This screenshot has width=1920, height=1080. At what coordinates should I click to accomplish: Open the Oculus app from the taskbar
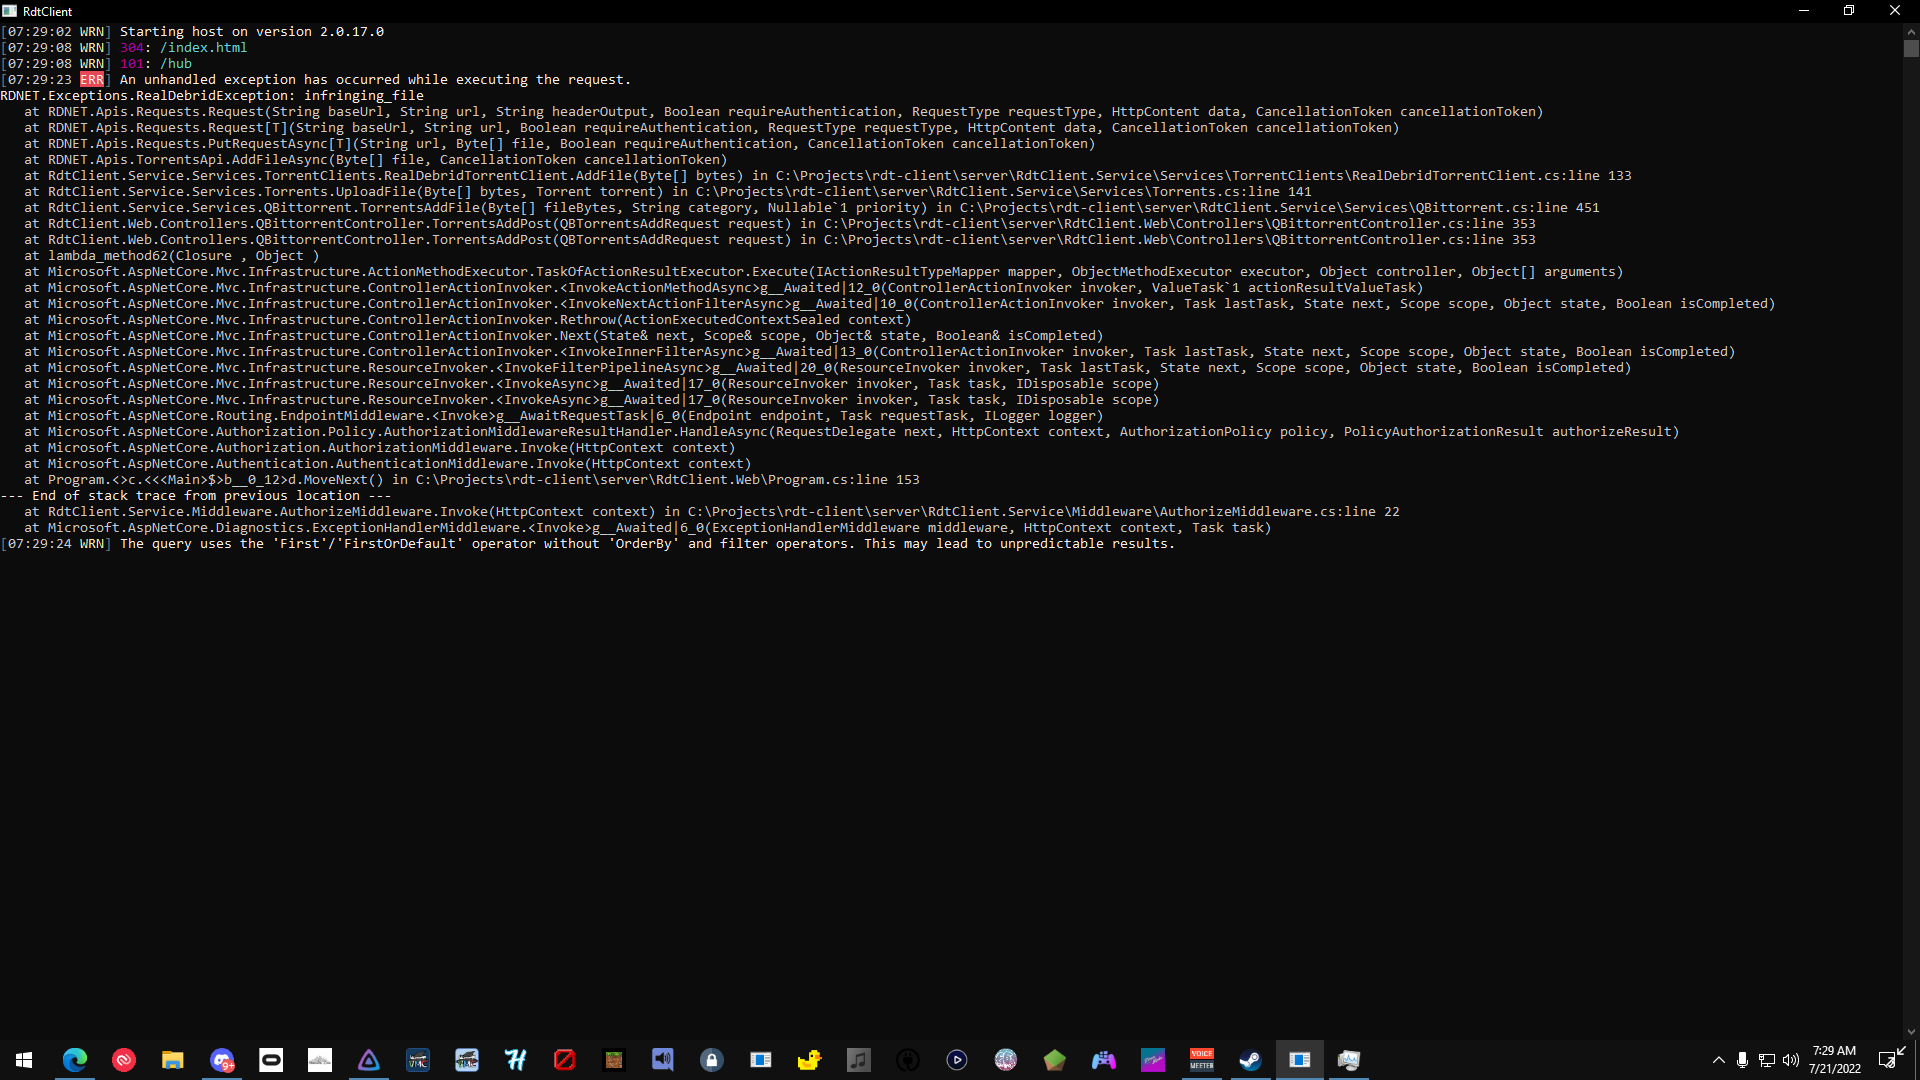click(271, 1060)
